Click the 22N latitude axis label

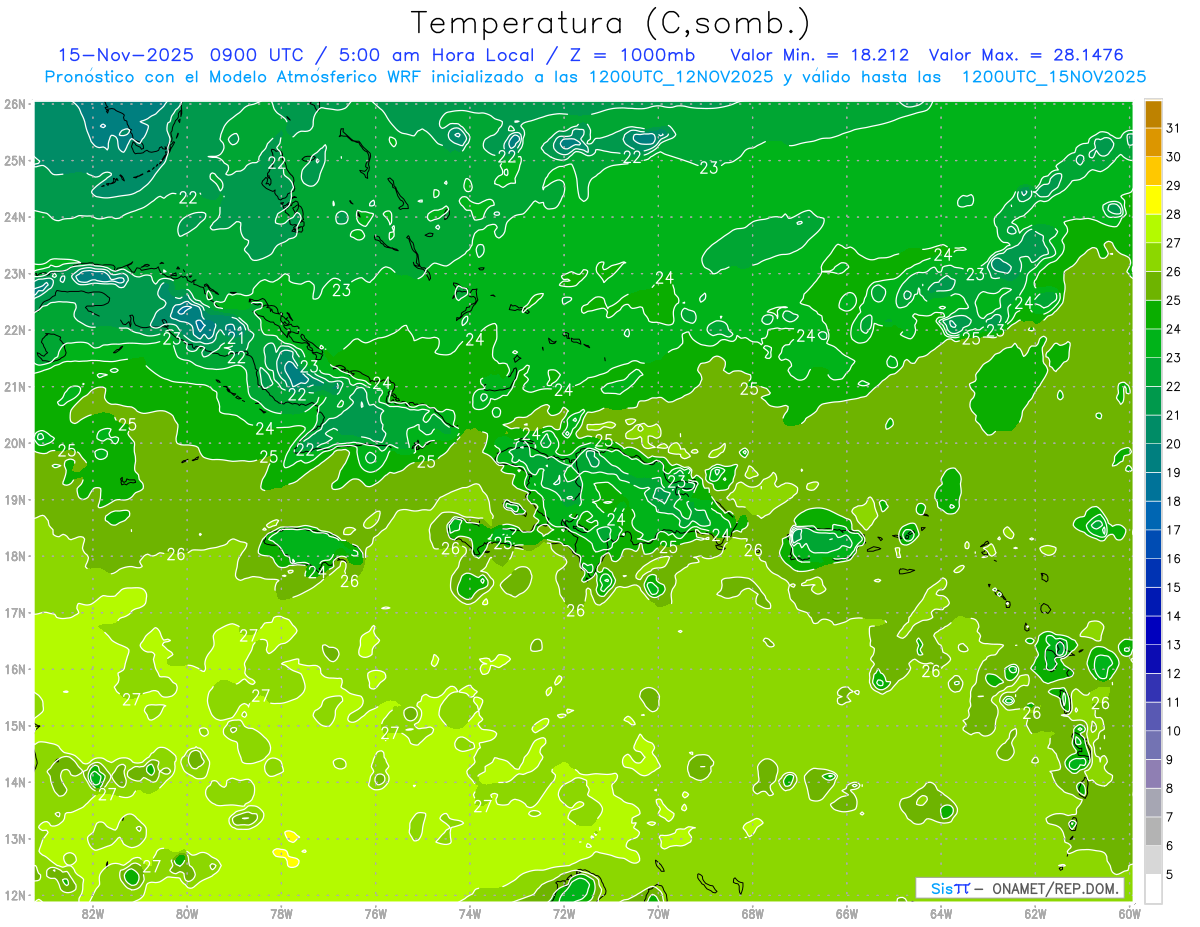[15, 330]
